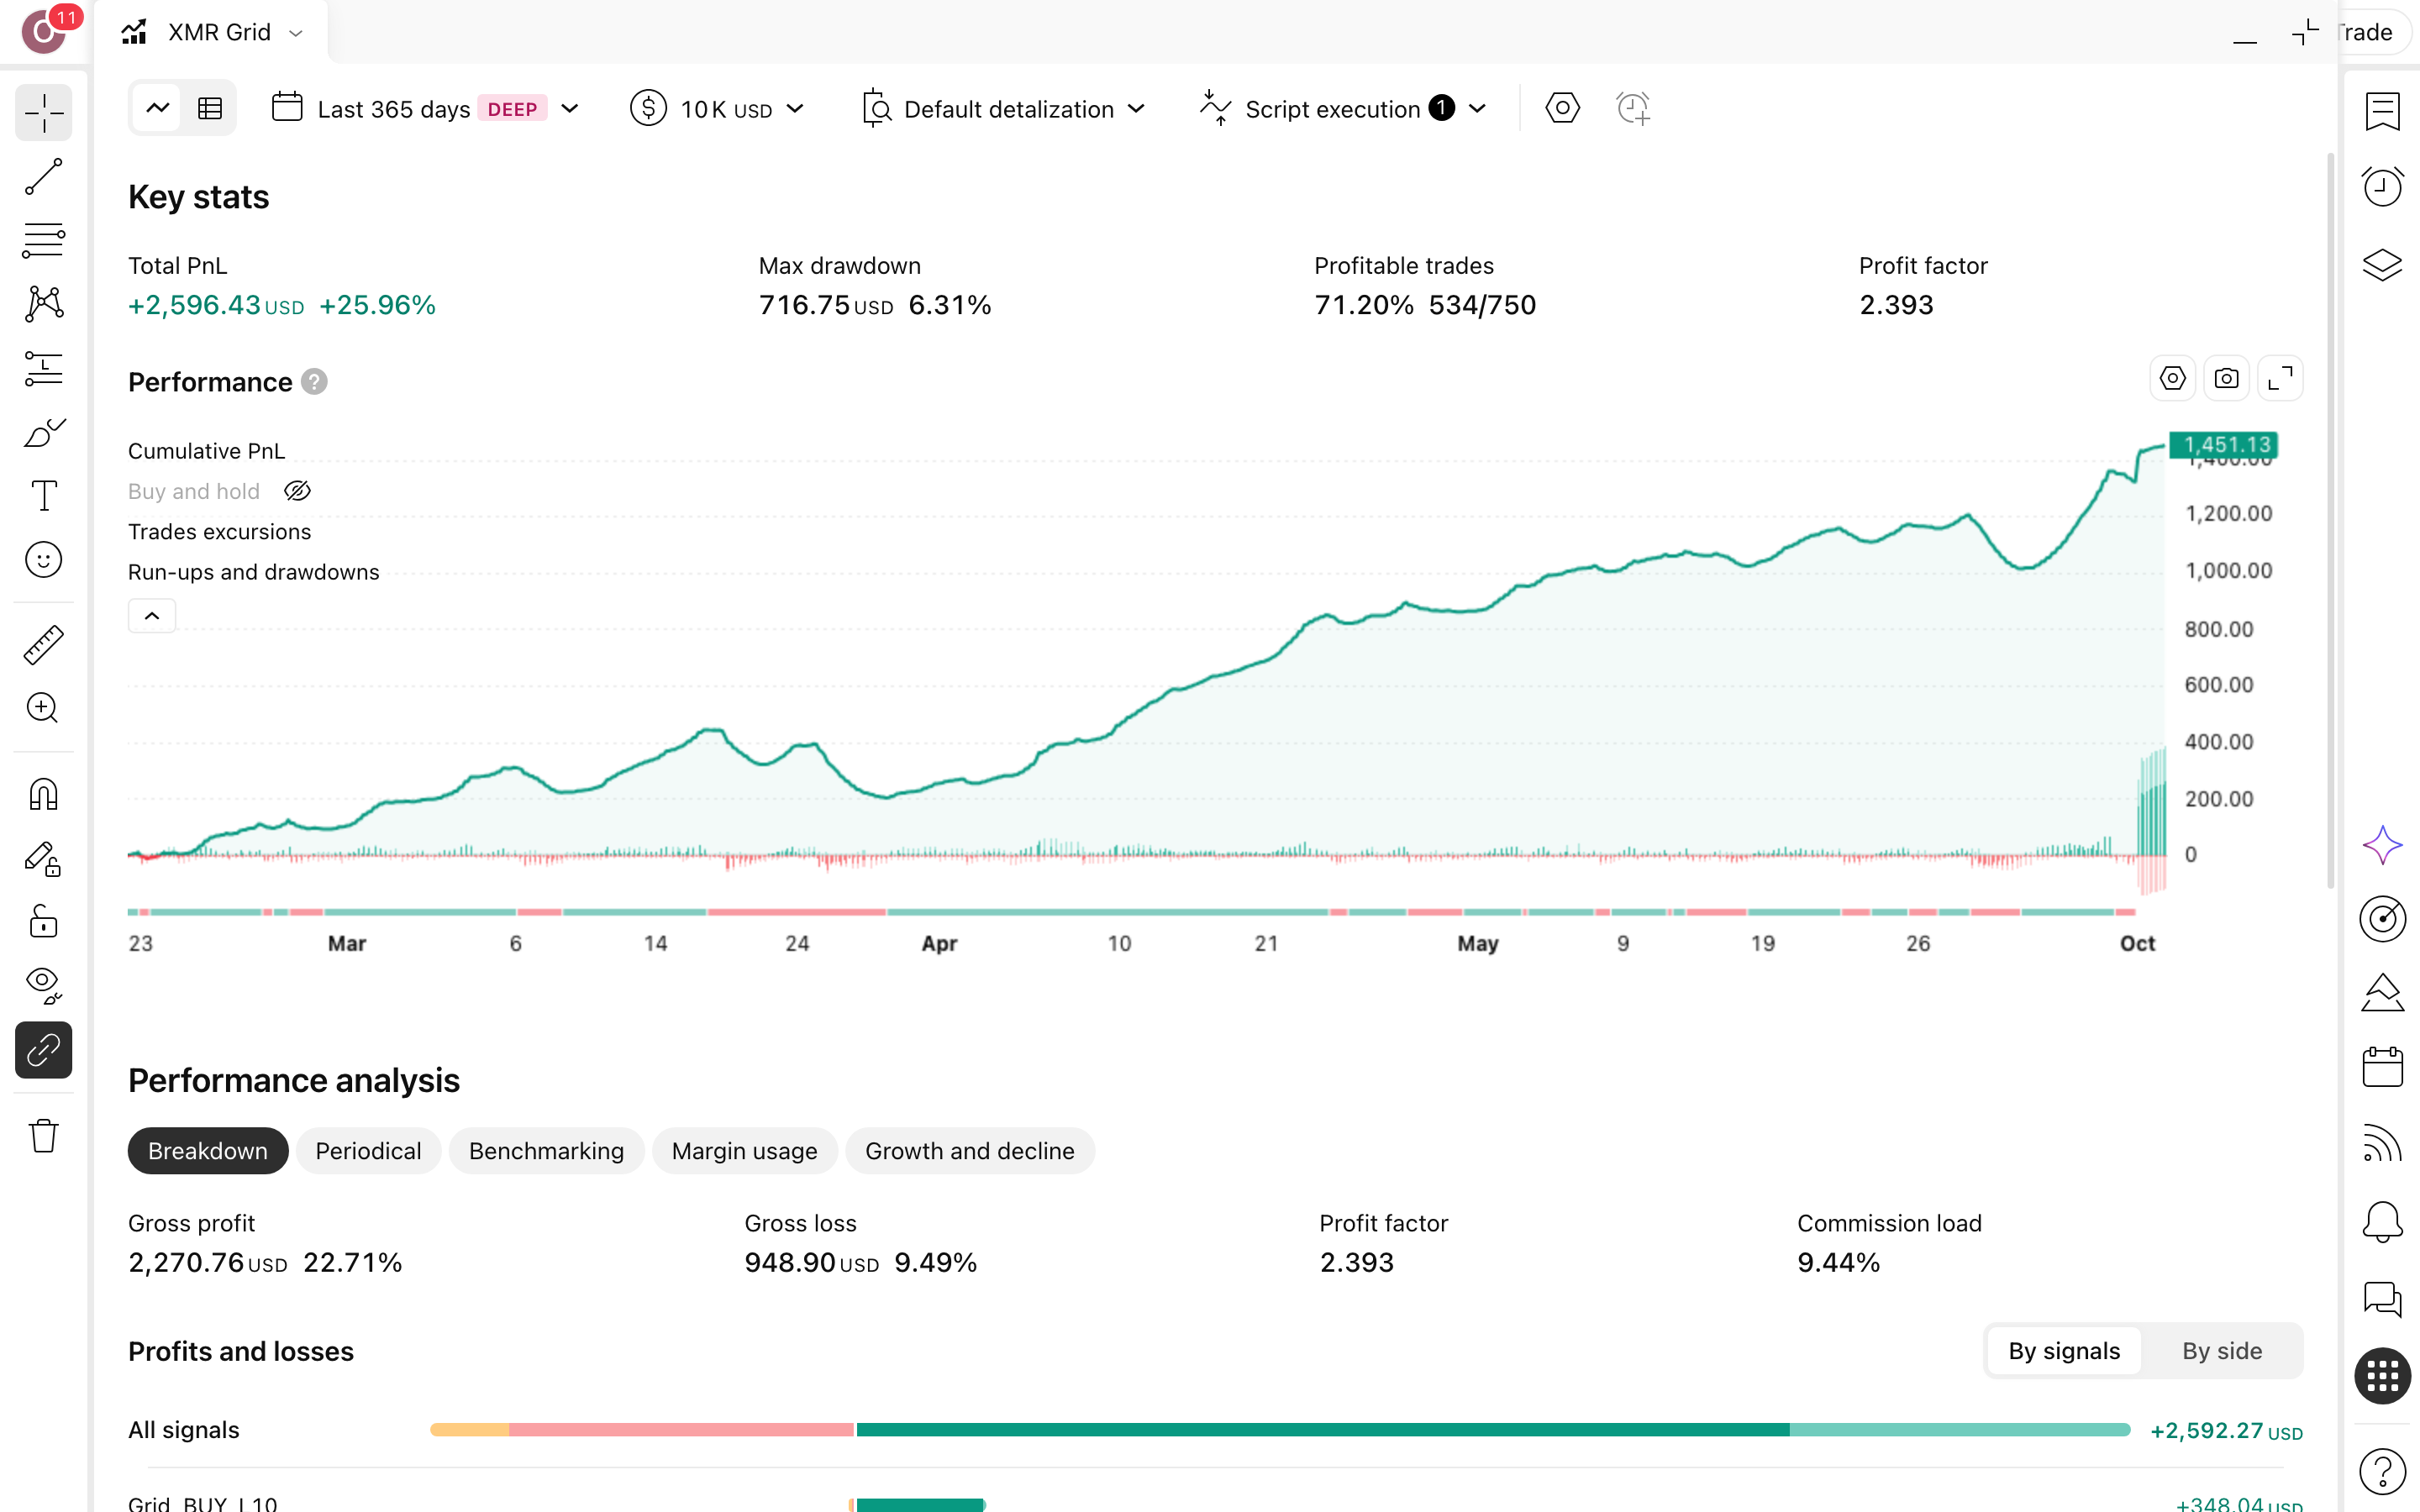Select the text annotation tool
This screenshot has height=1512, width=2420.
[43, 496]
